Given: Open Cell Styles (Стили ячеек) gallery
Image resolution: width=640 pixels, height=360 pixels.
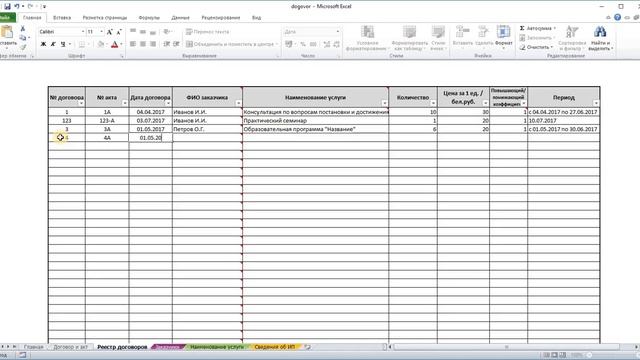Looking at the screenshot, I should coord(438,38).
